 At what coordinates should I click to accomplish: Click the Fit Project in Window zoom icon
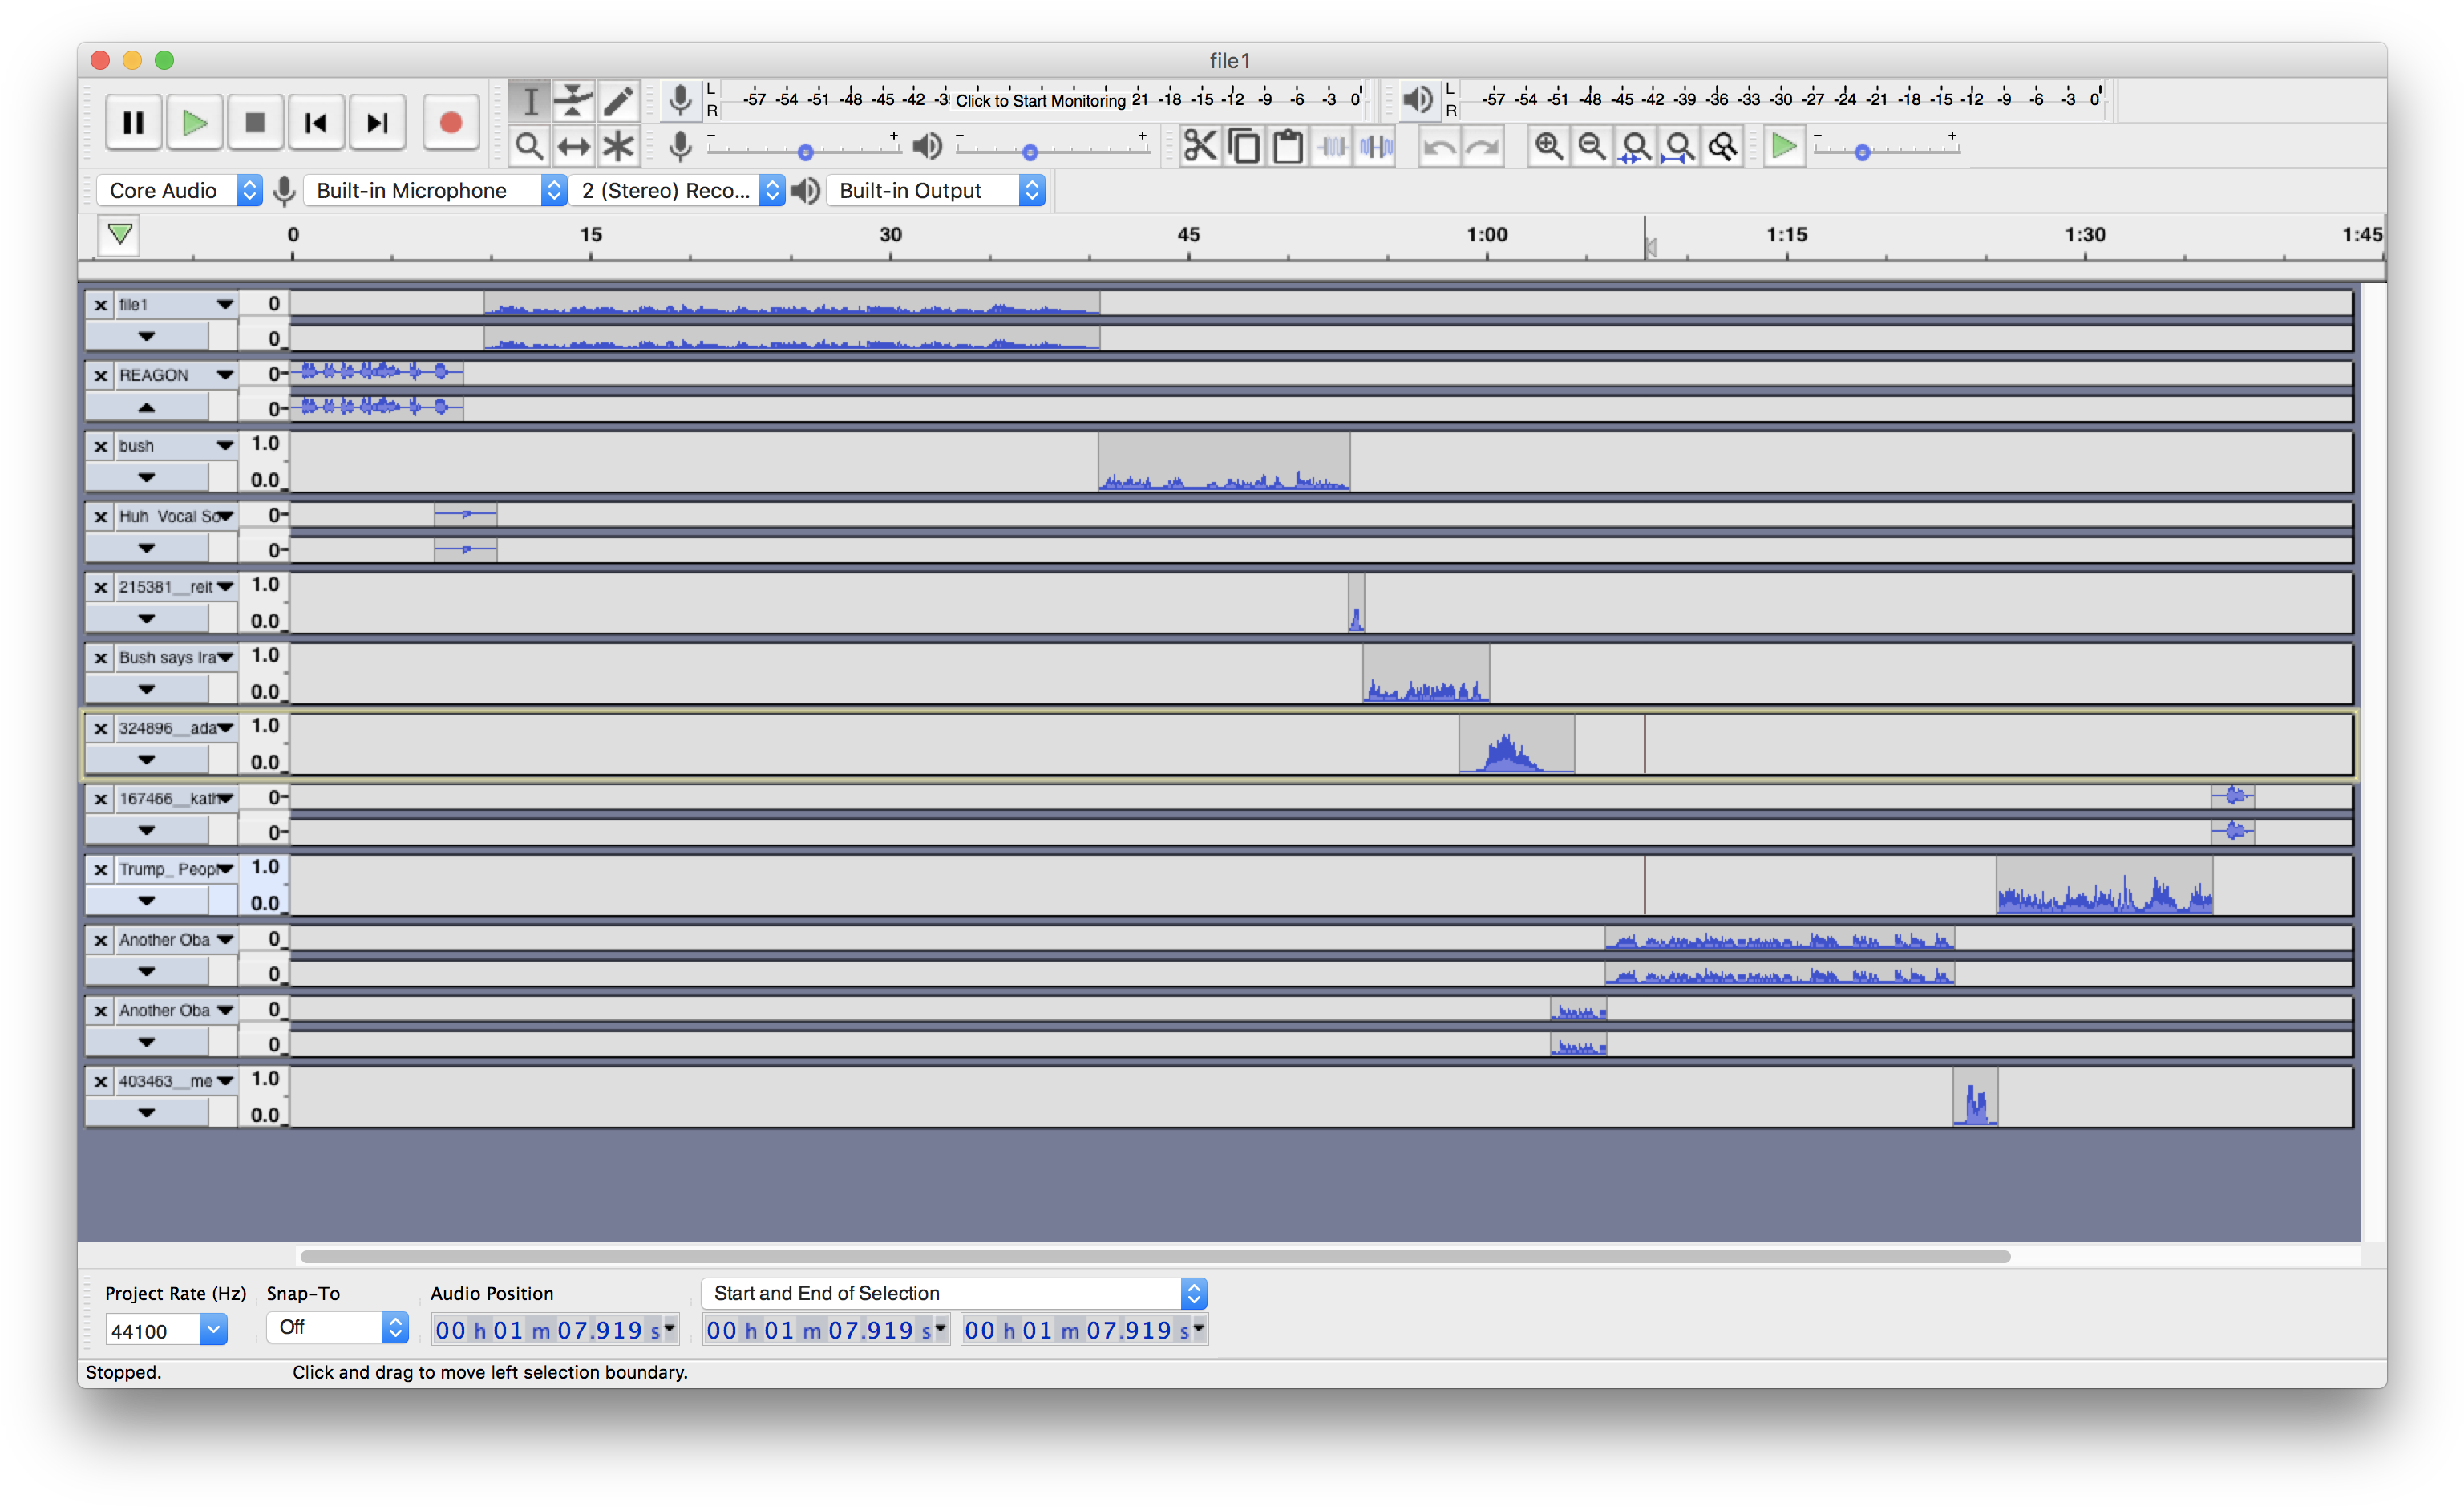tap(1678, 145)
